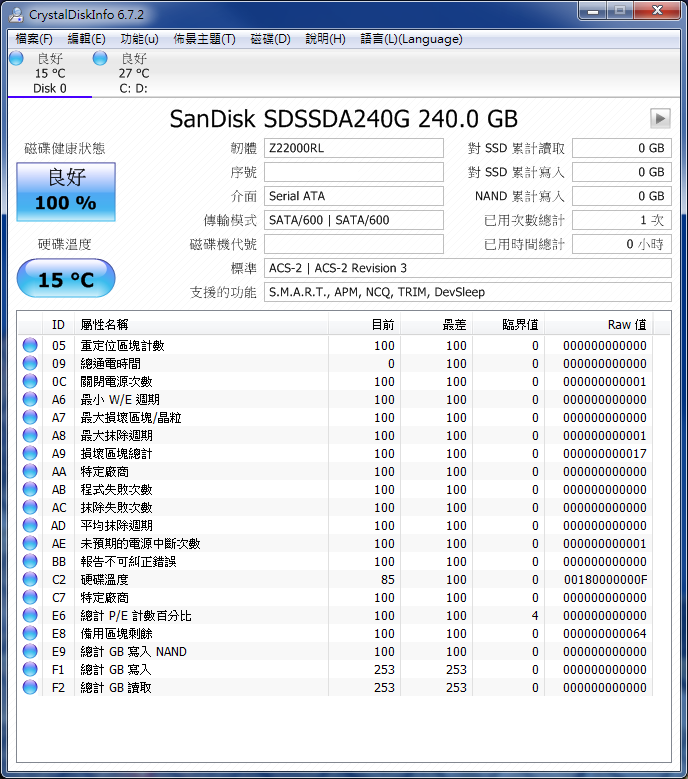
Task: Open the 功能(u) menu
Action: tap(140, 39)
